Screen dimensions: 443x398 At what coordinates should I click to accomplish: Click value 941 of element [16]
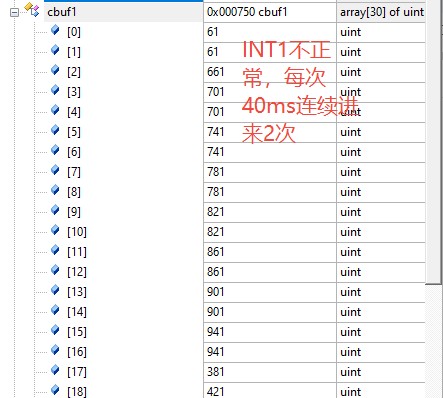pos(215,352)
